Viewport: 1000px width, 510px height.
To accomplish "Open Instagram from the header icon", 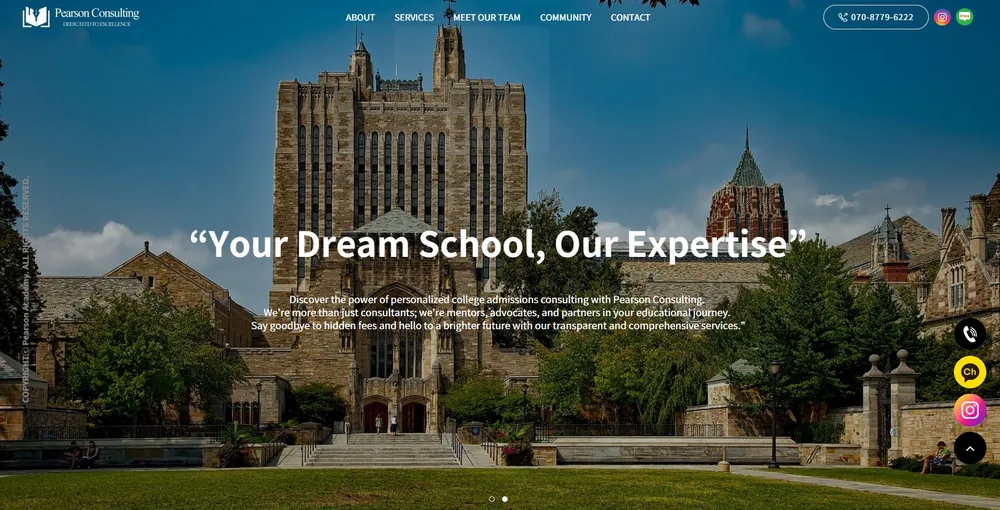I will (x=942, y=17).
